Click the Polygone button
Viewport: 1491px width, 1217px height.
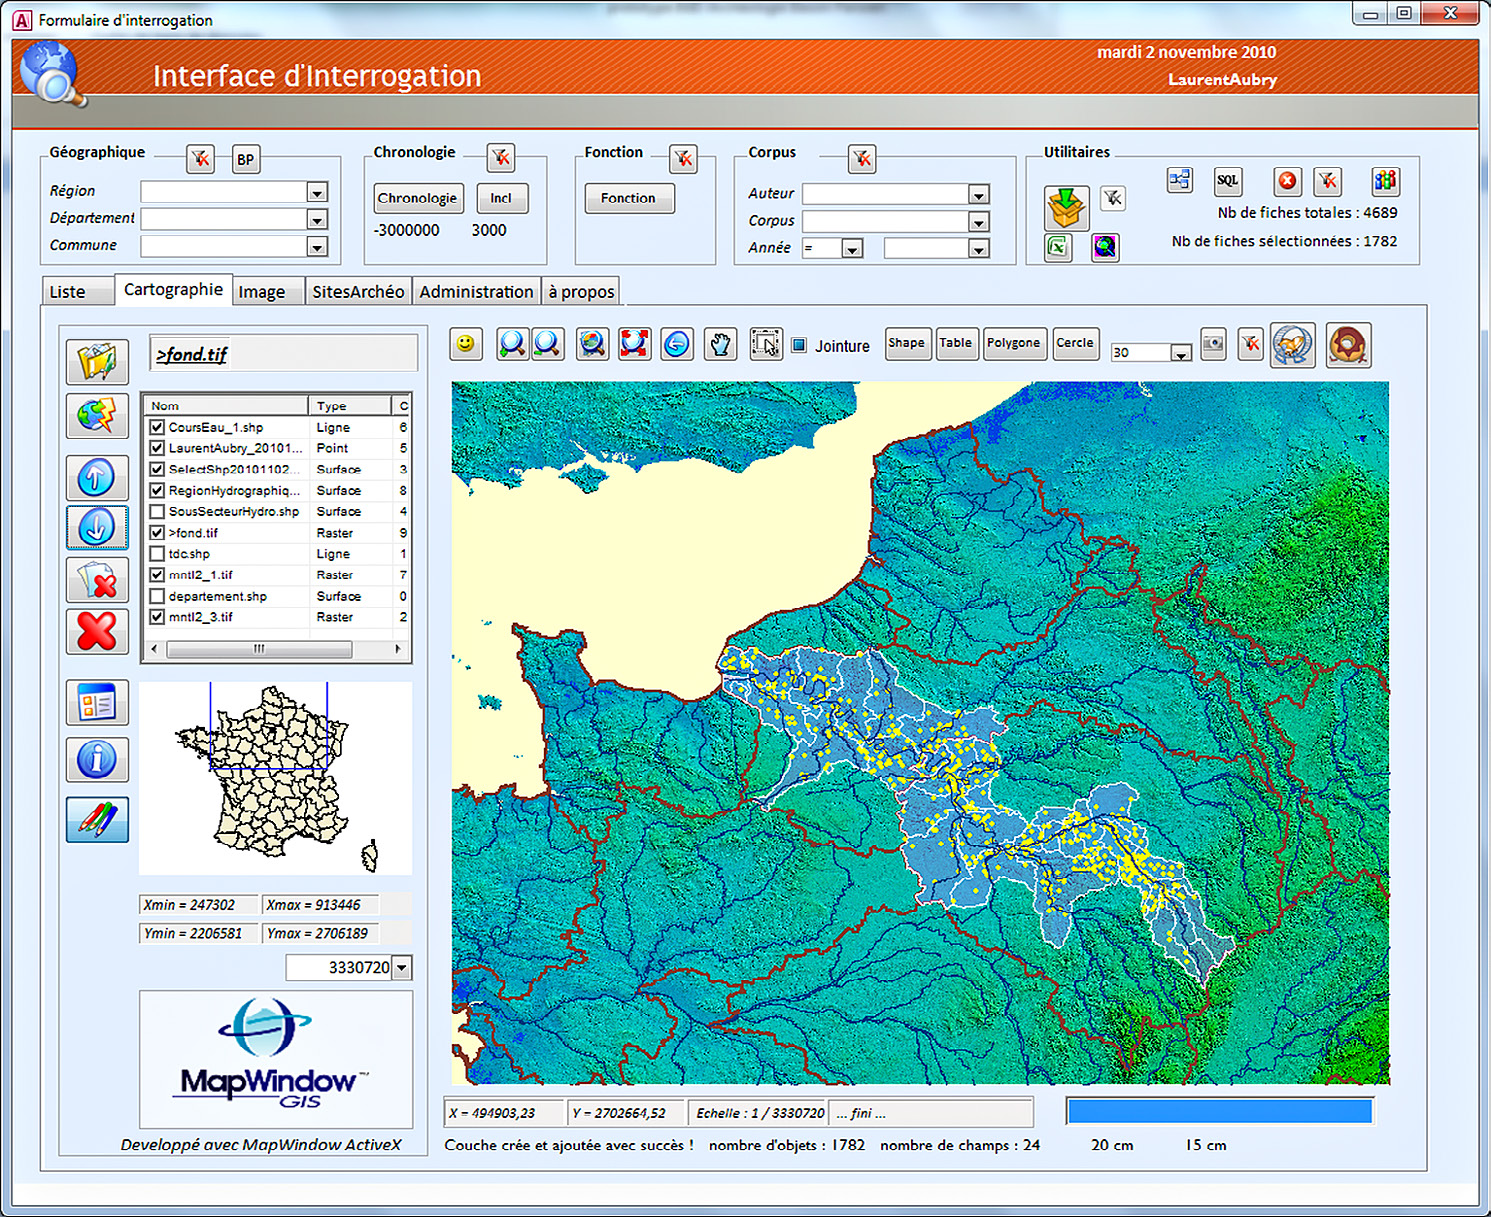[x=1014, y=343]
